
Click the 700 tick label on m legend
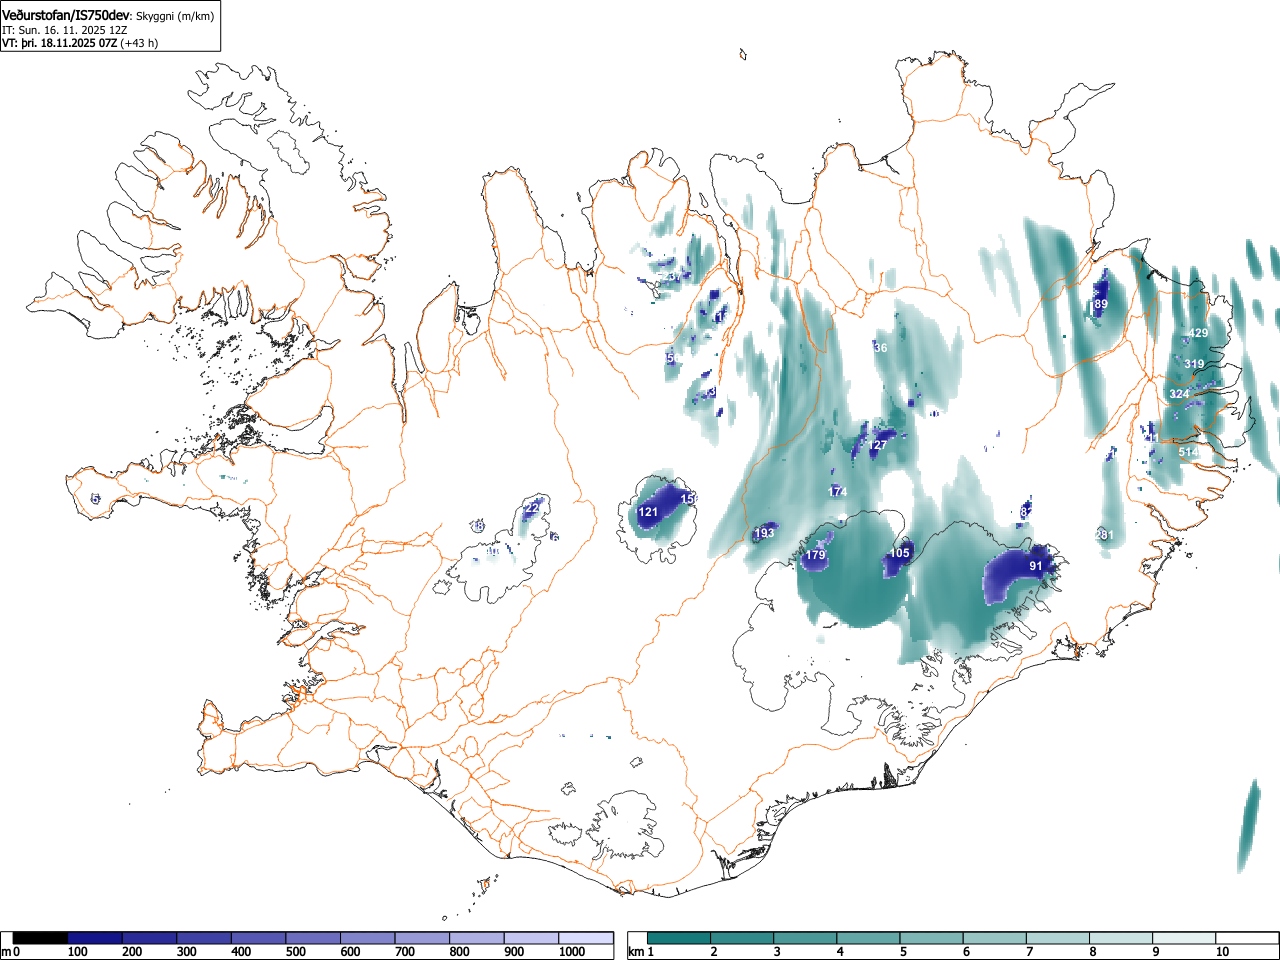405,952
